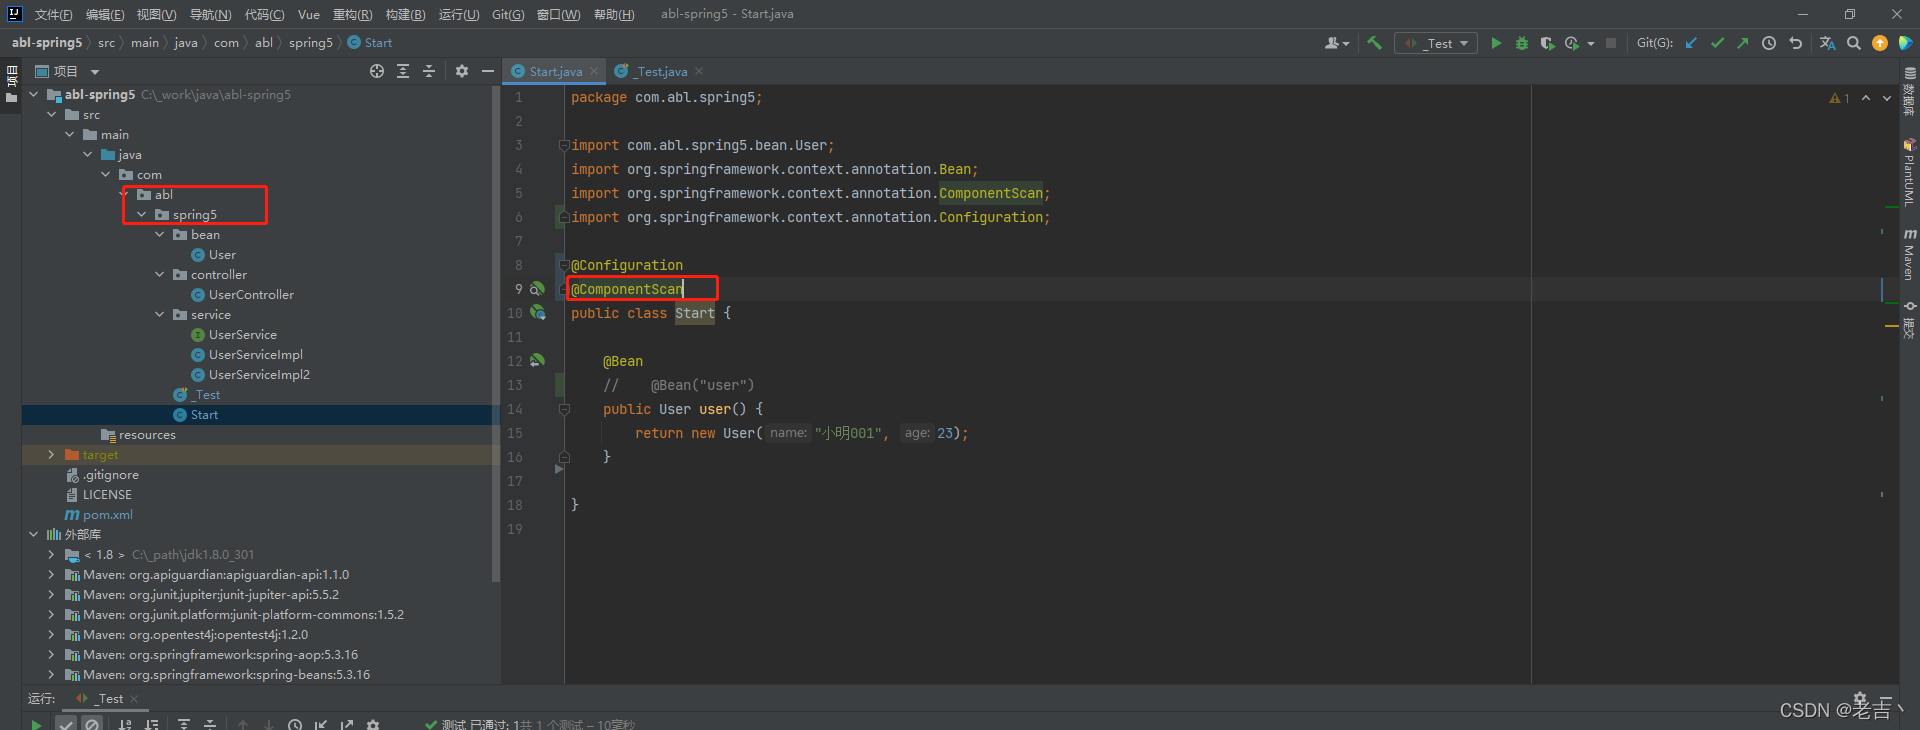The height and width of the screenshot is (730, 1920).
Task: Toggle show ignored tests button
Action: click(x=92, y=724)
